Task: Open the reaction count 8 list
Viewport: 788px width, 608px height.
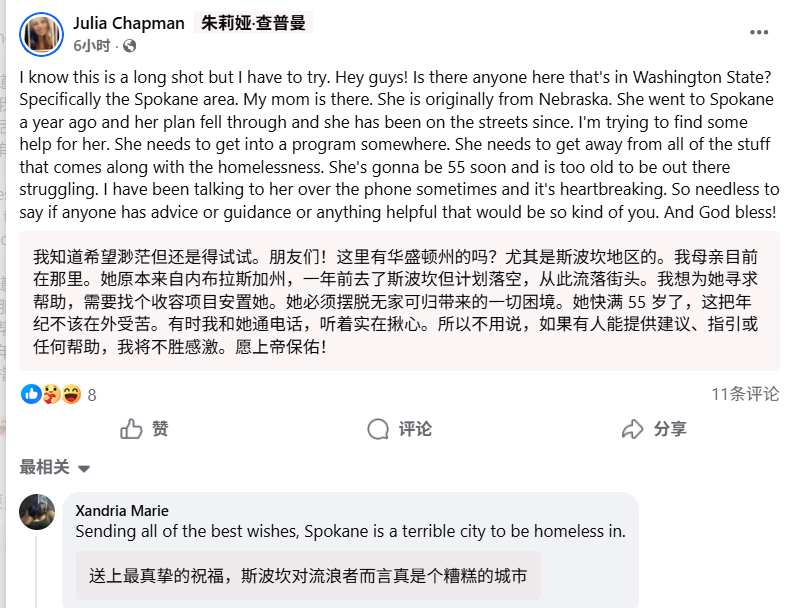Action: tap(92, 395)
